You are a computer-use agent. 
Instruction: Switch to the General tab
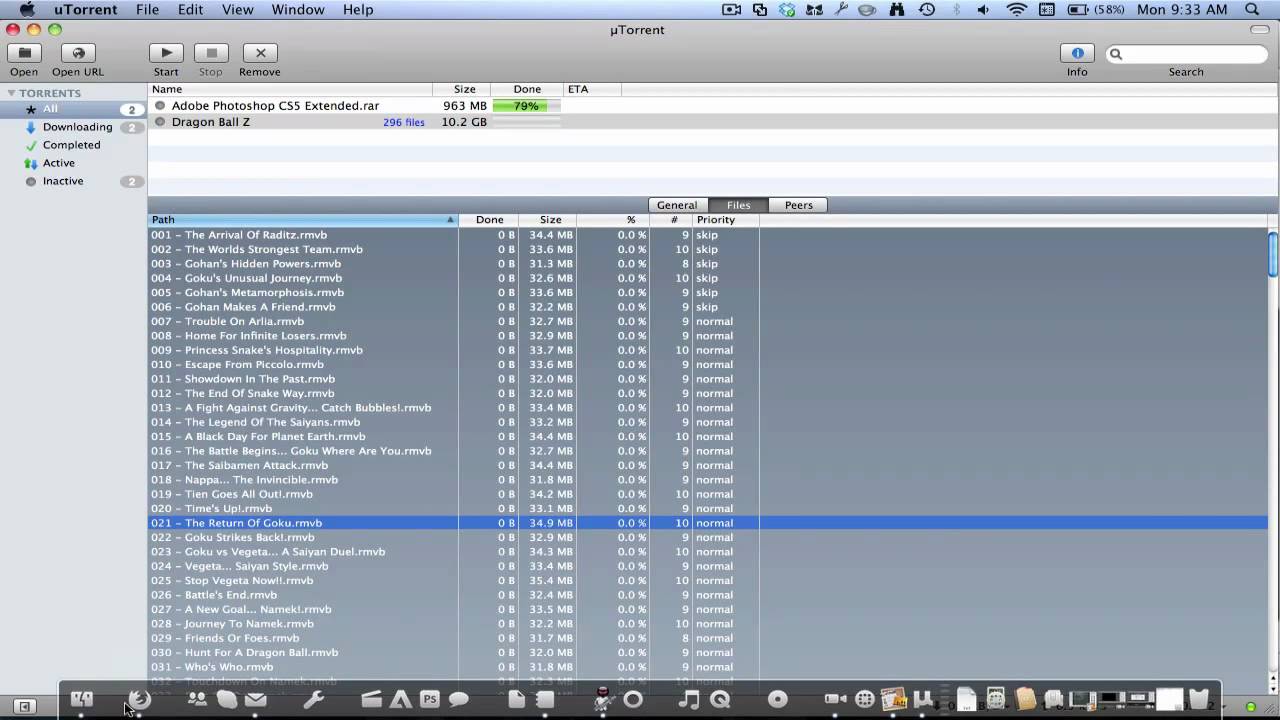[x=677, y=205]
